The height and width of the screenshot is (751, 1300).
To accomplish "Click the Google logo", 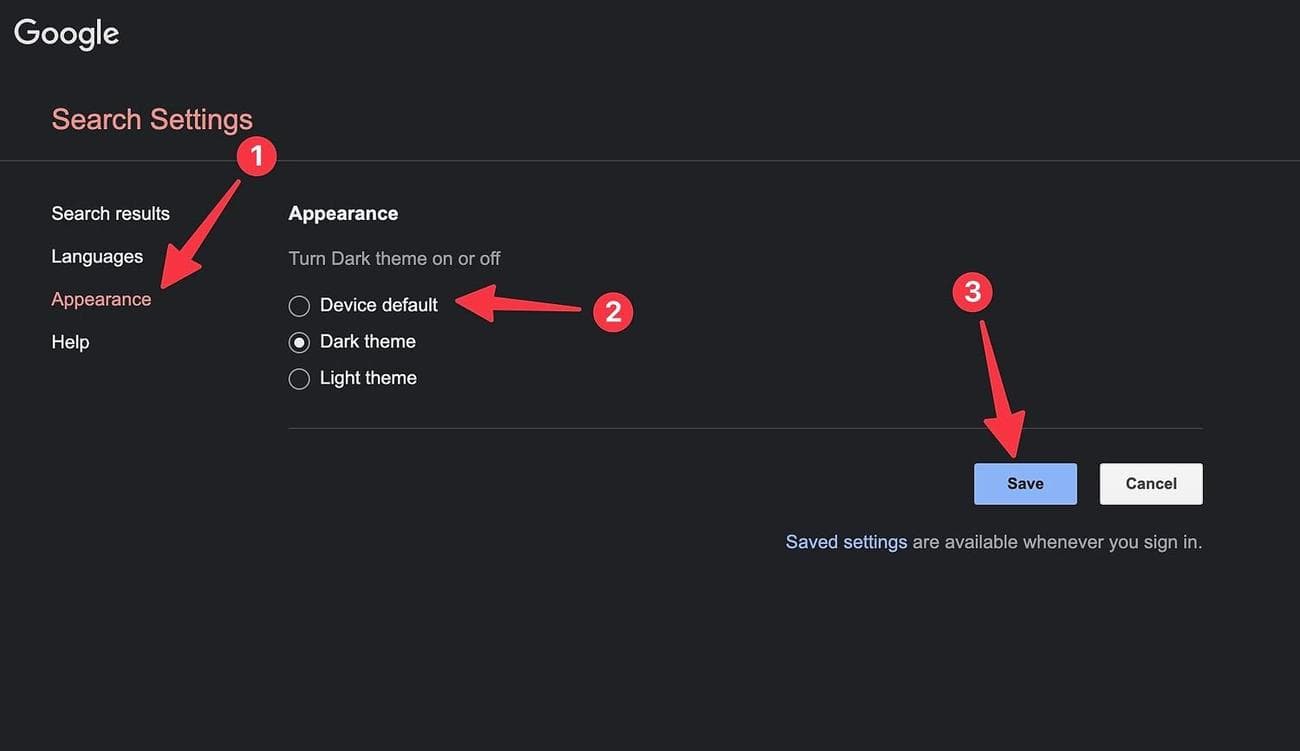I will 66,33.
